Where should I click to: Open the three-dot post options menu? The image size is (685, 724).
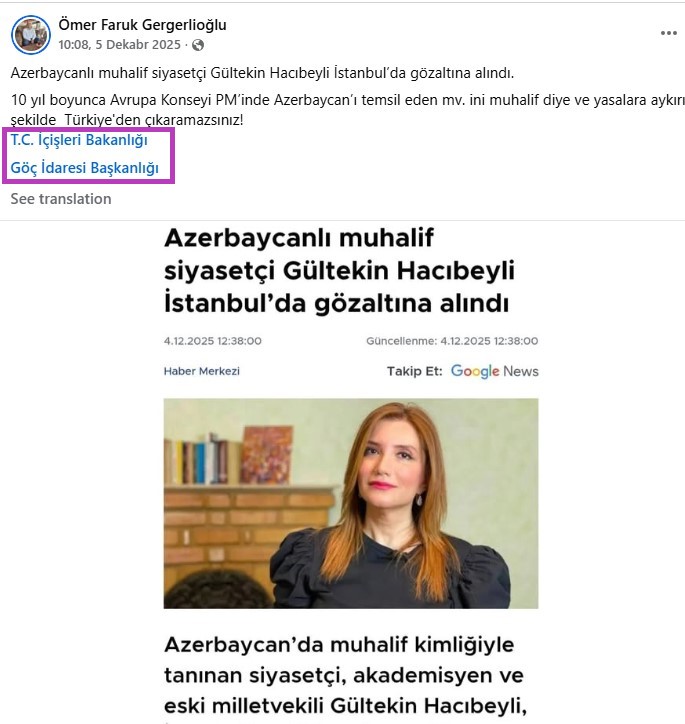pos(668,33)
